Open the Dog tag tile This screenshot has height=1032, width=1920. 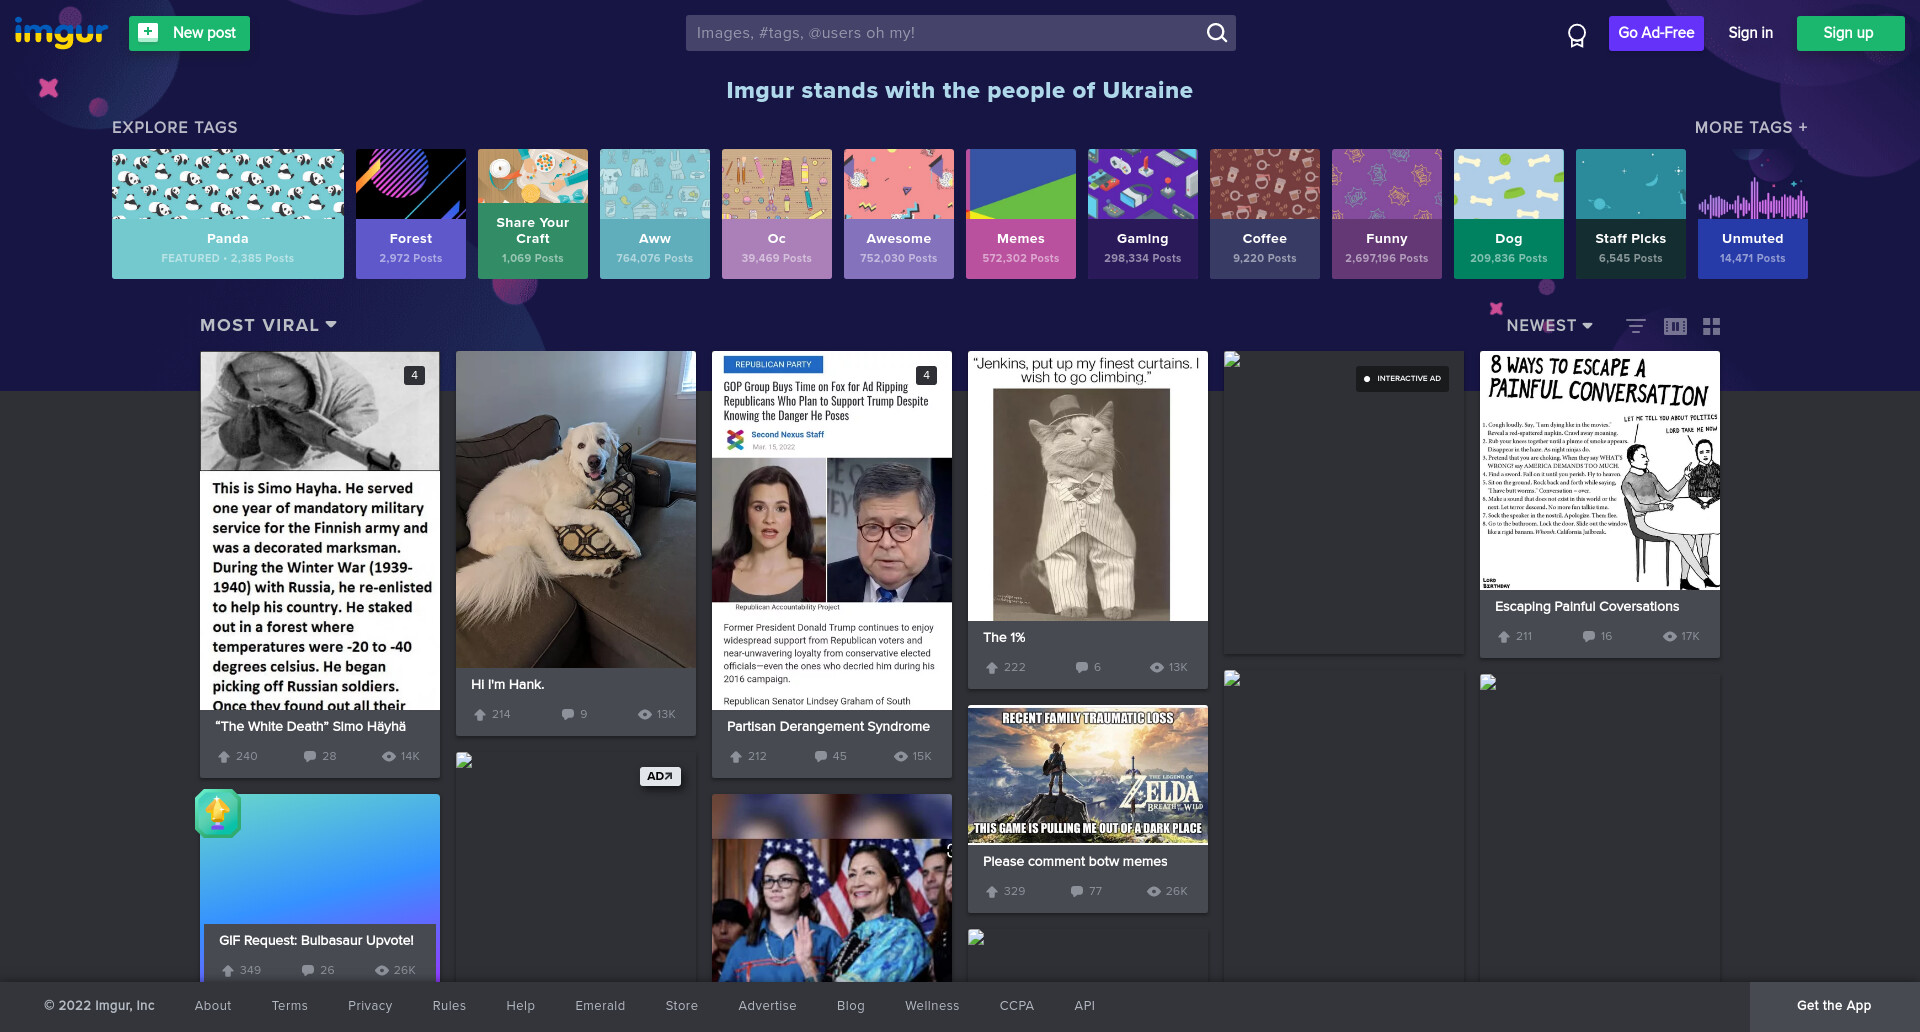(1509, 214)
